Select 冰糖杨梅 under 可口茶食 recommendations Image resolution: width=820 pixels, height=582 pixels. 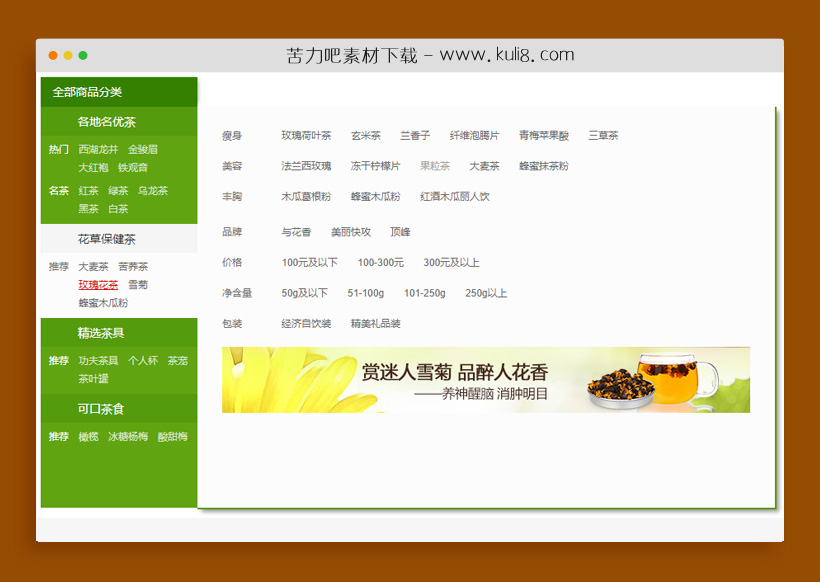point(127,436)
